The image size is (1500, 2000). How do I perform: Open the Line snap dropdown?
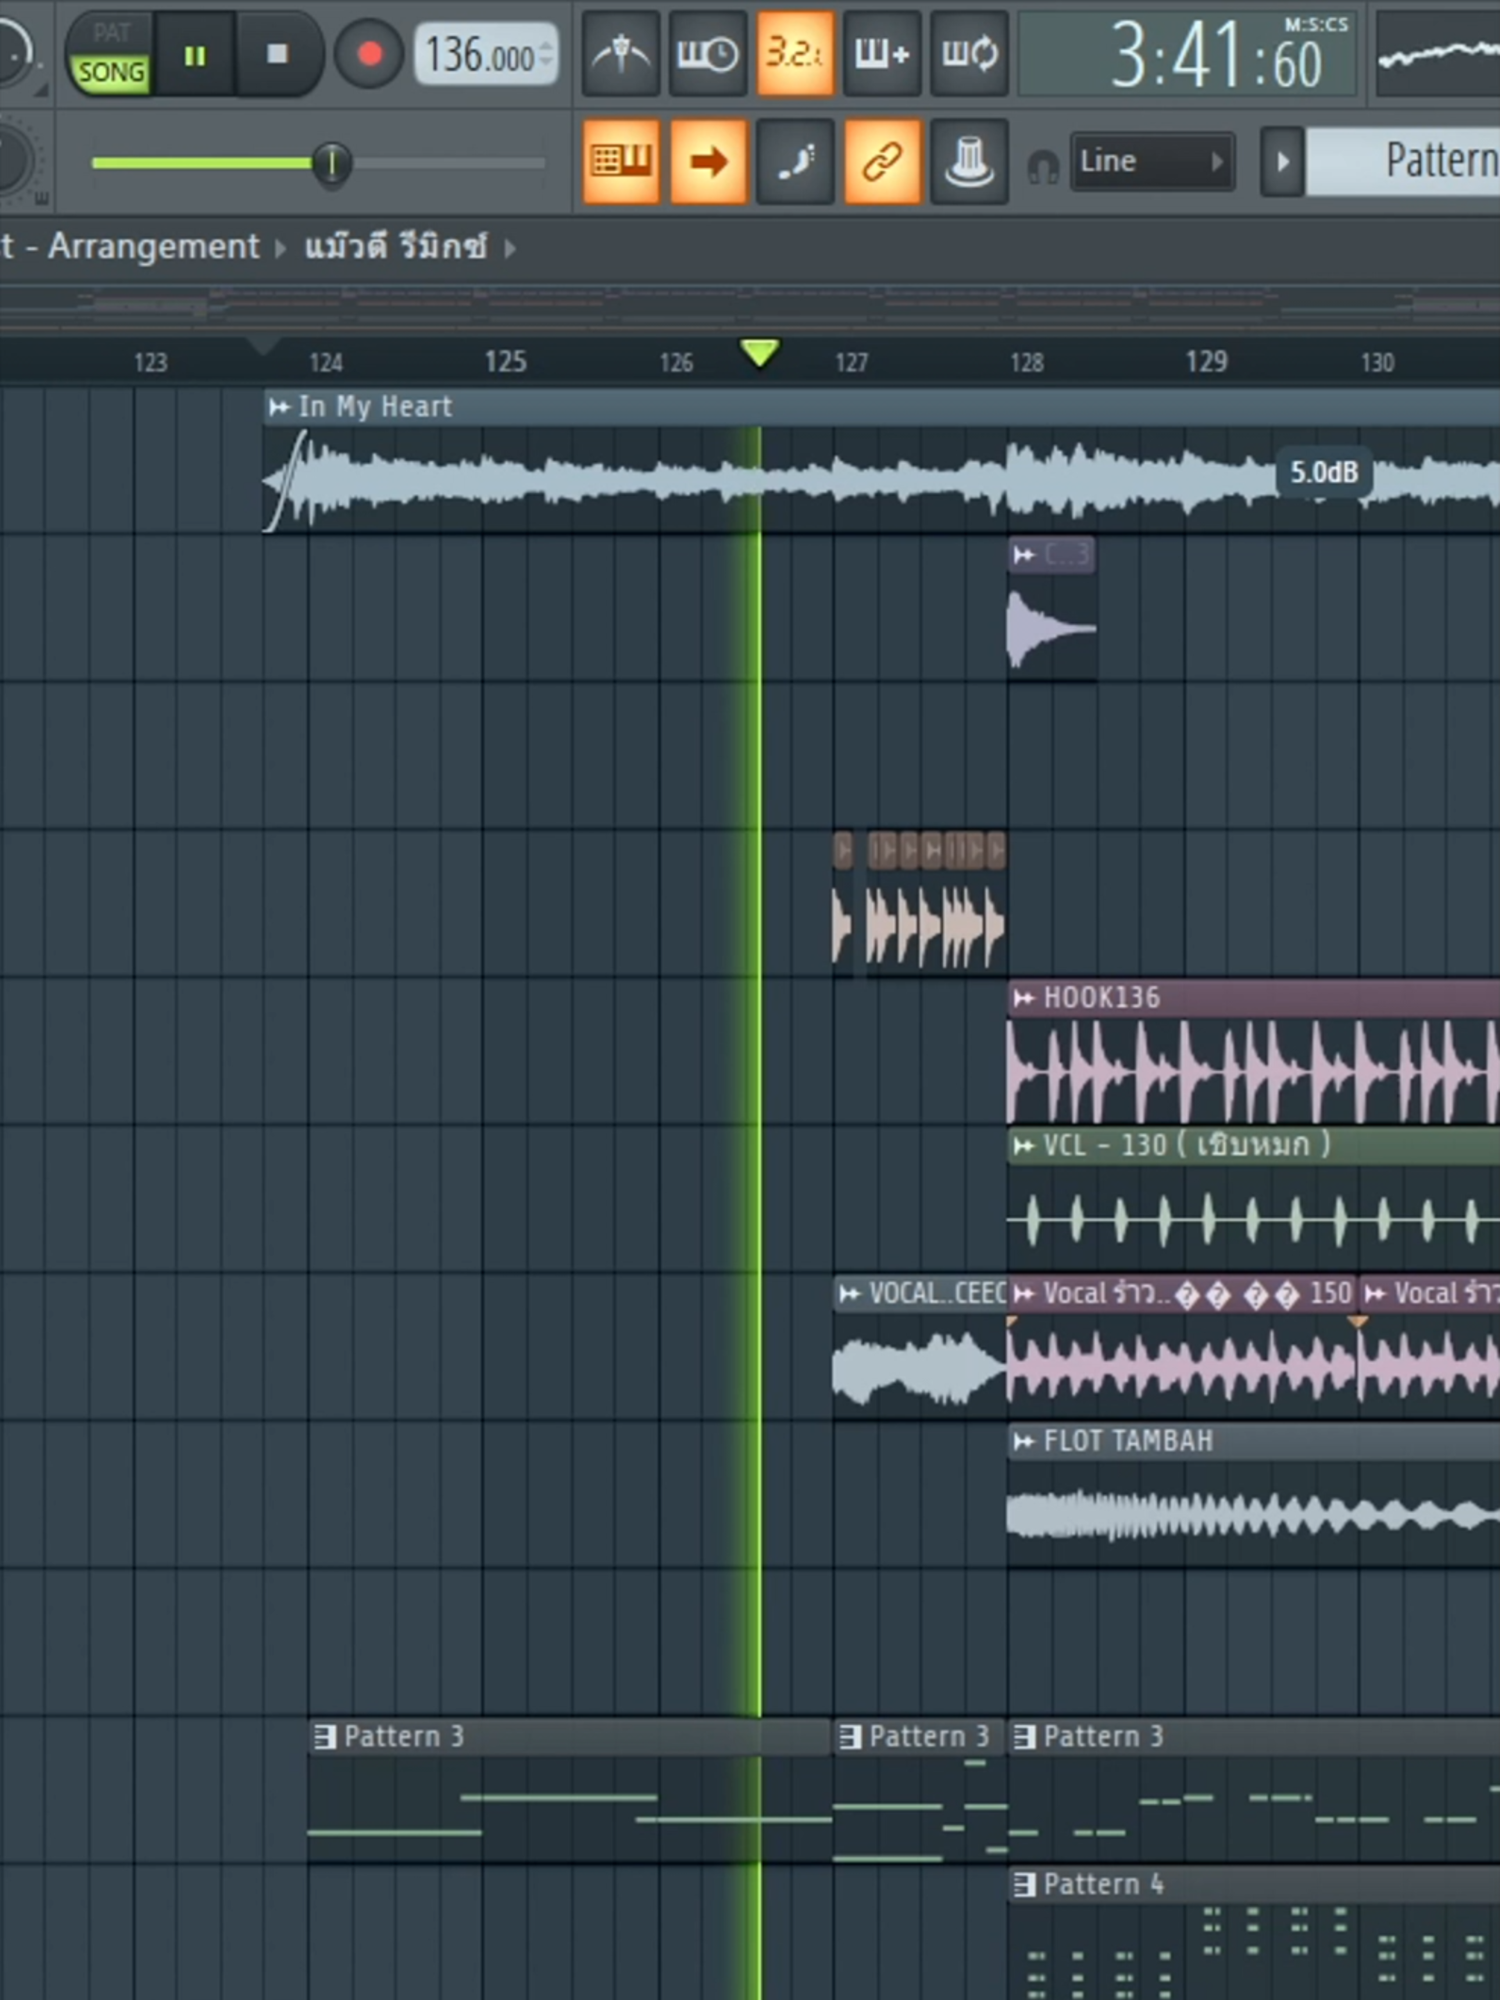[1152, 161]
